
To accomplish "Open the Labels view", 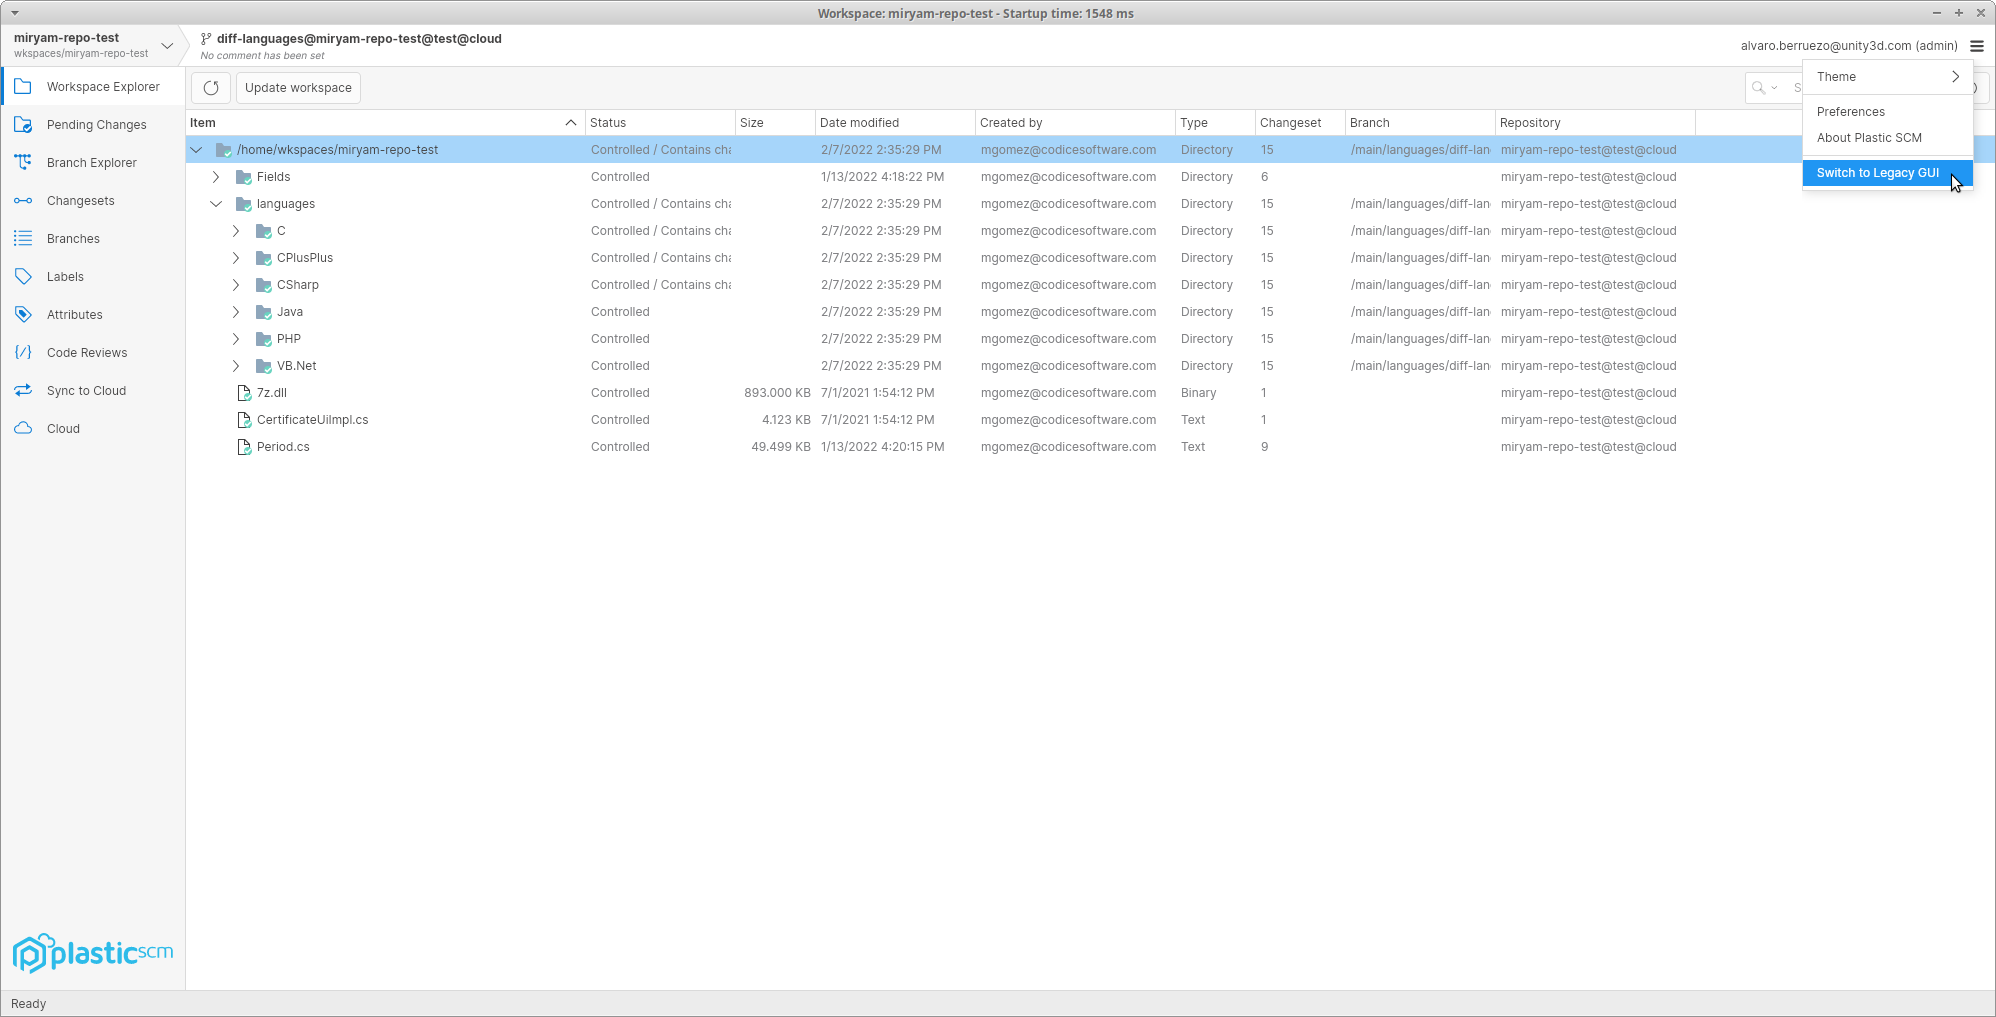I will pyautogui.click(x=64, y=276).
